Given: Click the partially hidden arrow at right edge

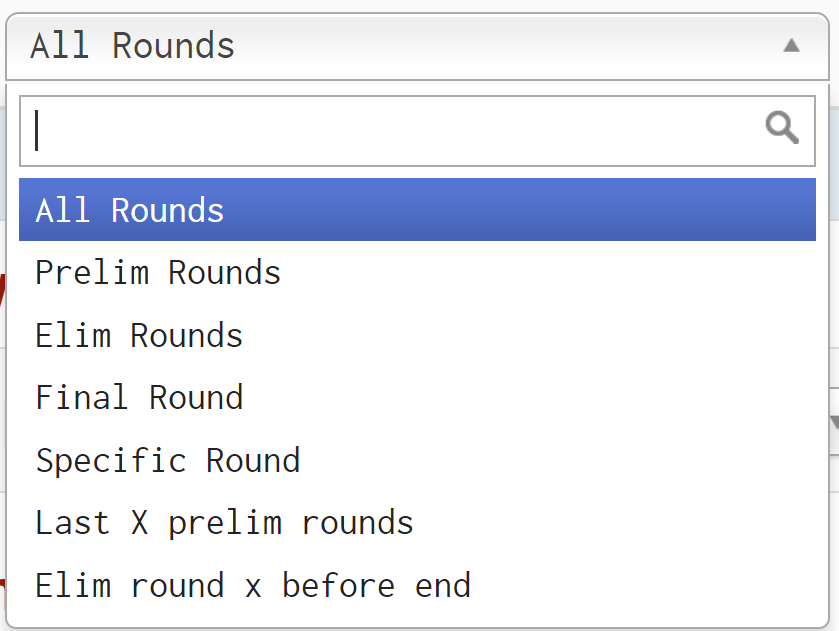Looking at the screenshot, I should (833, 422).
